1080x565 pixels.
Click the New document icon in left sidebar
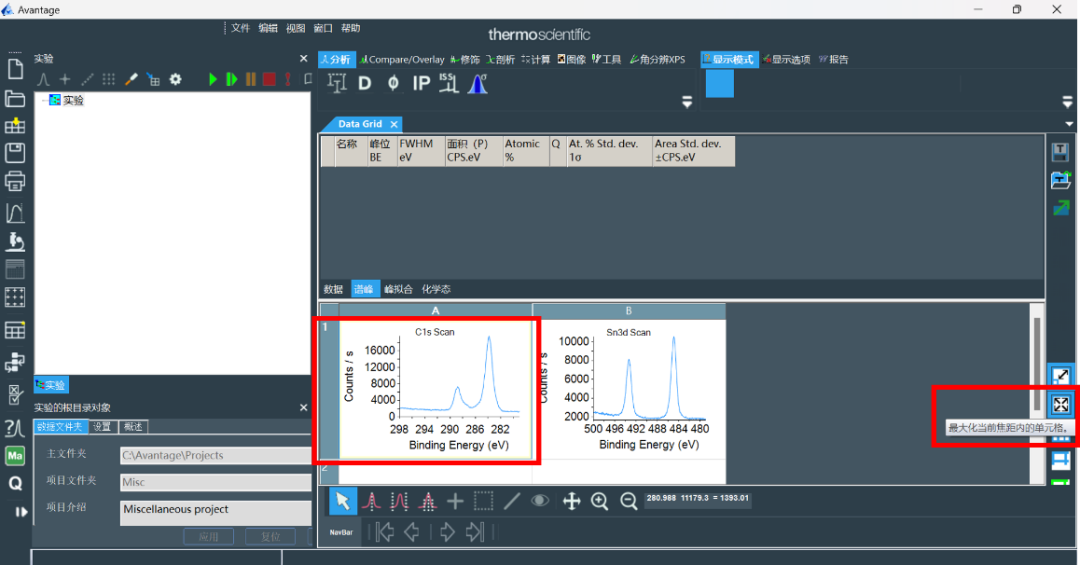15,69
